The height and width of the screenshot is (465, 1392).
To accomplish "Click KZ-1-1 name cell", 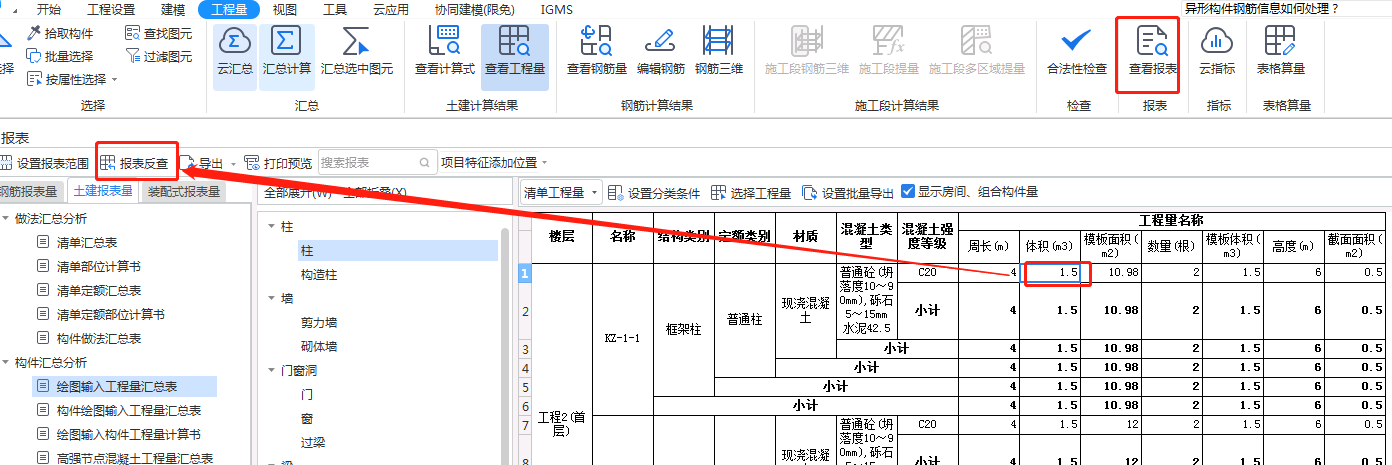I will (623, 337).
